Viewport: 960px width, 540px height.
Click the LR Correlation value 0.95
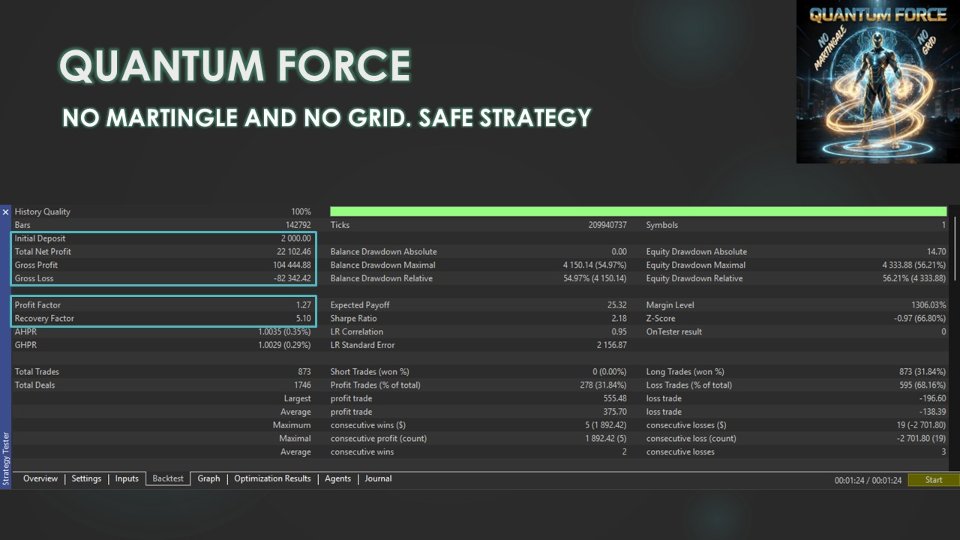[x=619, y=332]
